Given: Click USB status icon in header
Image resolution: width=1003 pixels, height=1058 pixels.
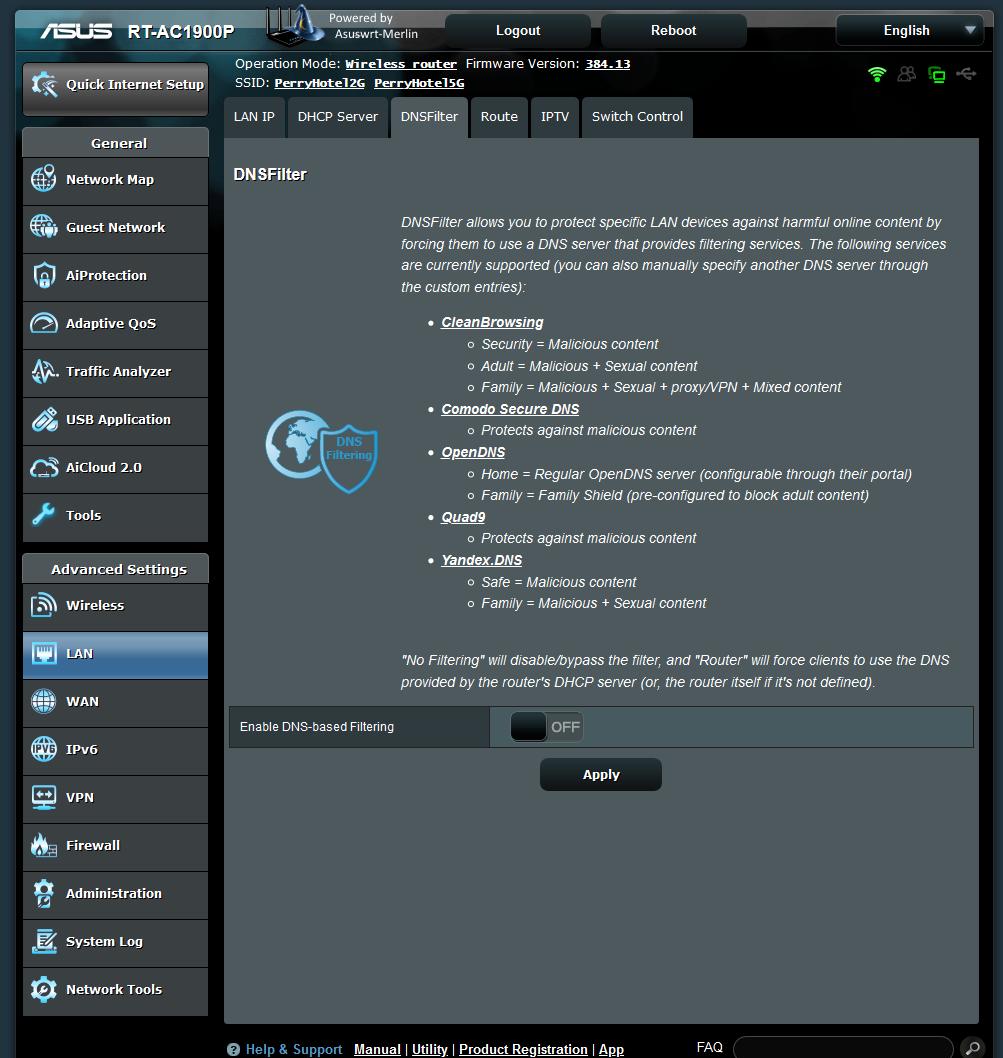Looking at the screenshot, I should click(966, 74).
